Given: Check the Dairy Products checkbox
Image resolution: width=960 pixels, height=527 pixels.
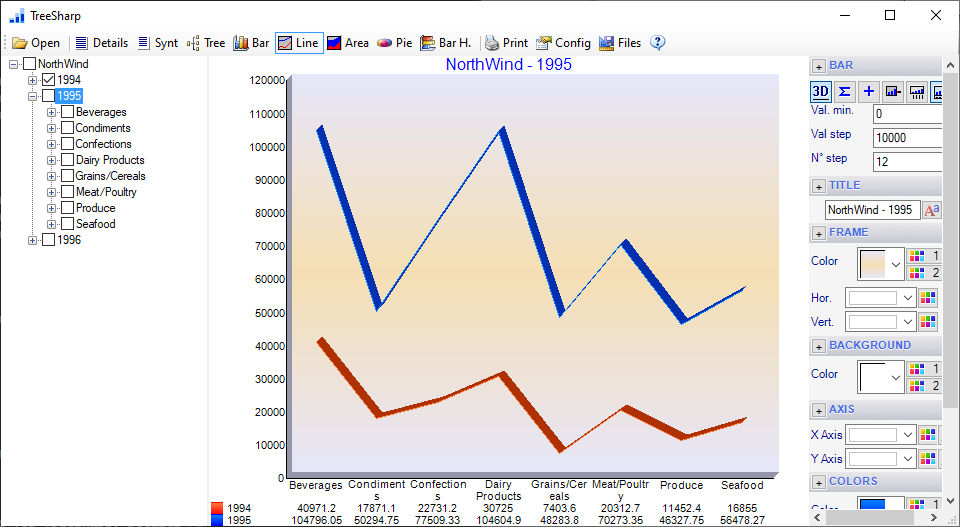Looking at the screenshot, I should 67,160.
